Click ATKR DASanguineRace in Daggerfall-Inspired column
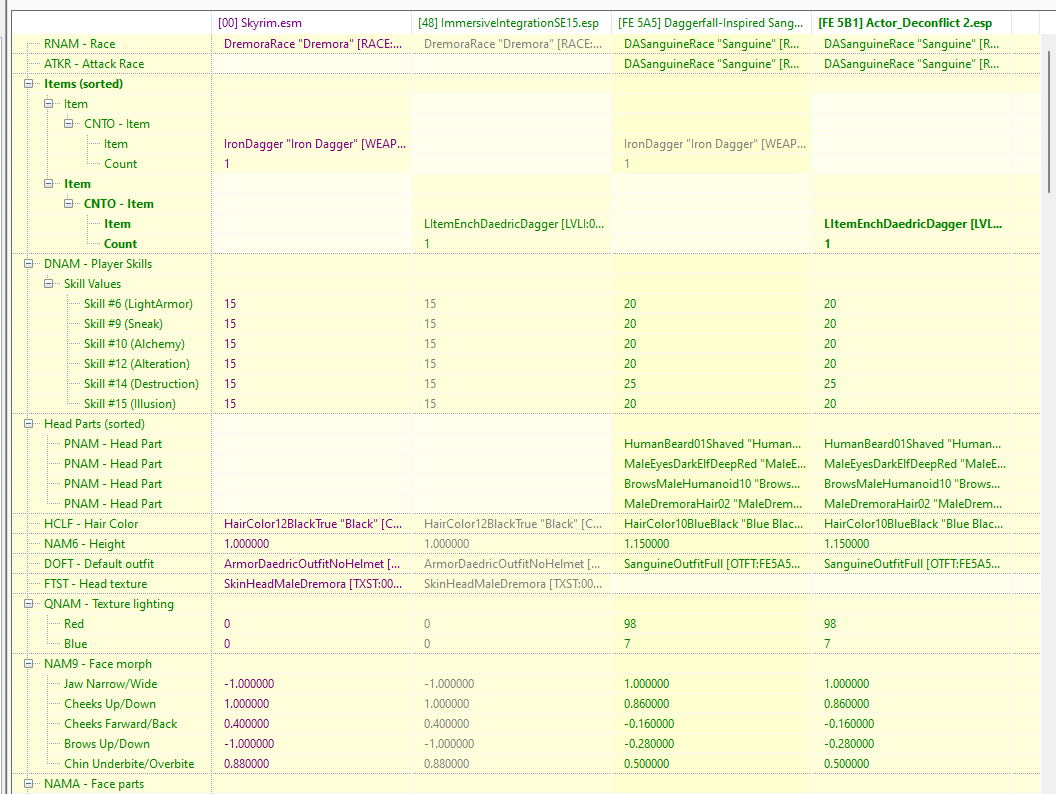 (711, 64)
